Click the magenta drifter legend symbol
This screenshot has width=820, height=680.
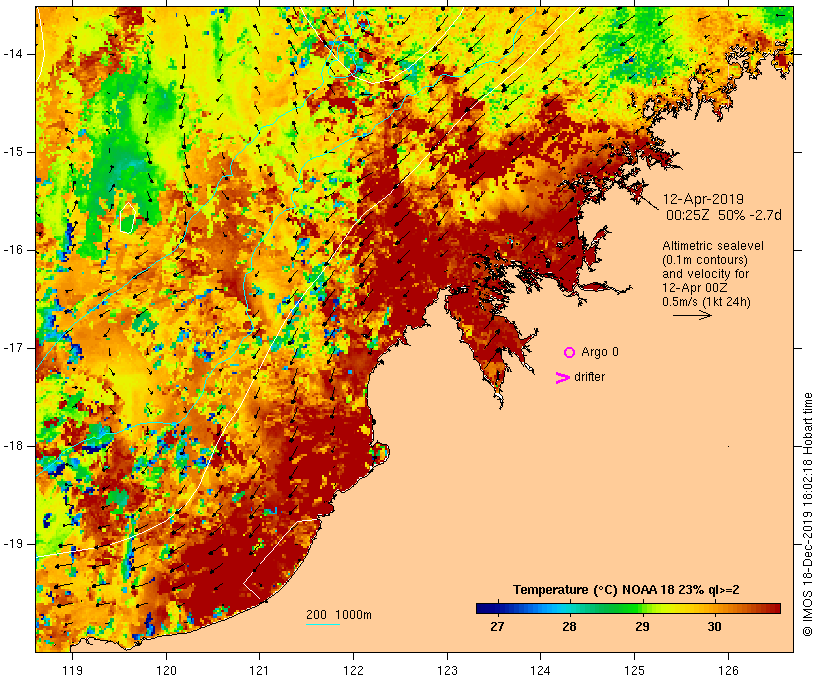562,378
